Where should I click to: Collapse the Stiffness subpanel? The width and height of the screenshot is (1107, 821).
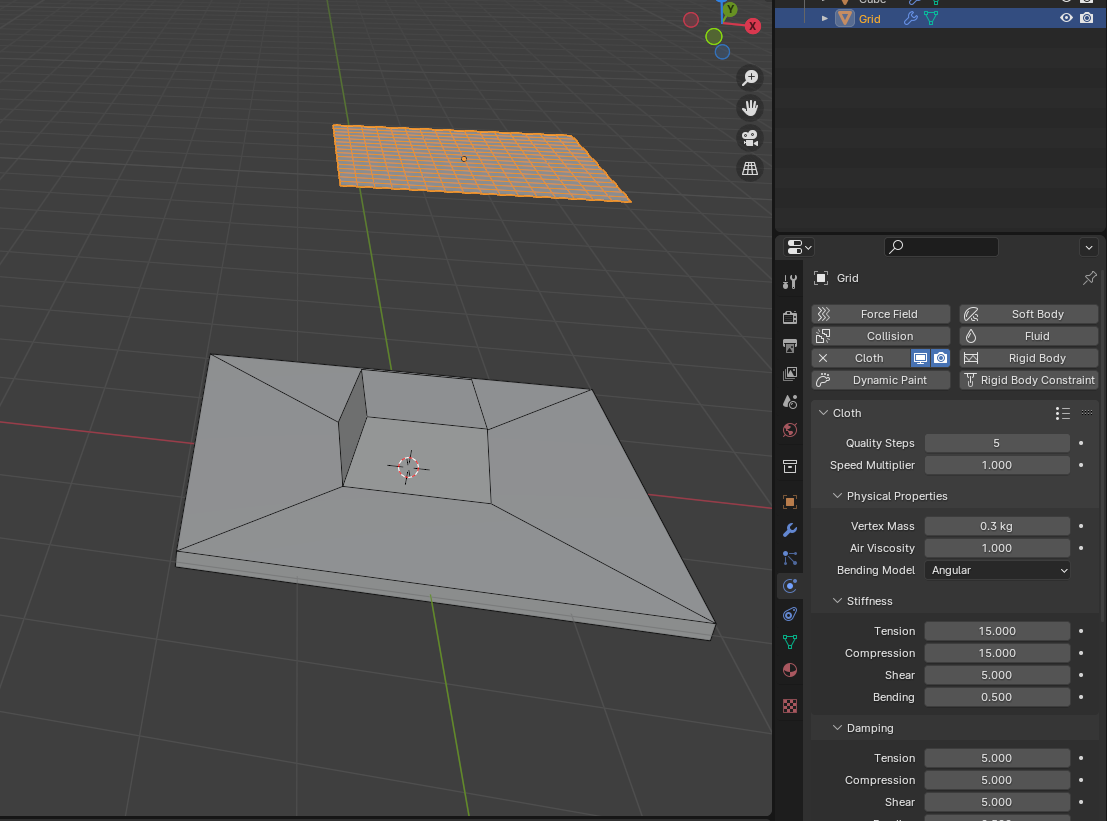click(837, 601)
